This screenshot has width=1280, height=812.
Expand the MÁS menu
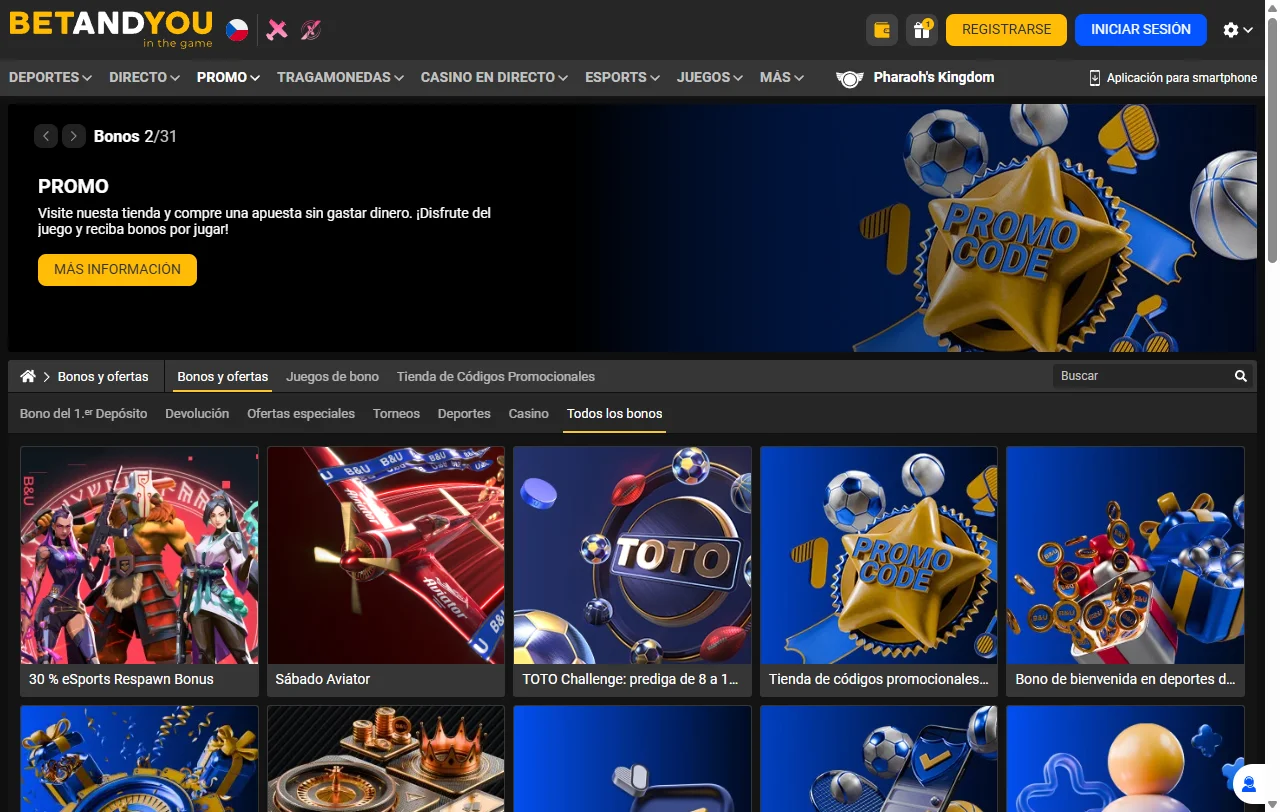[781, 77]
